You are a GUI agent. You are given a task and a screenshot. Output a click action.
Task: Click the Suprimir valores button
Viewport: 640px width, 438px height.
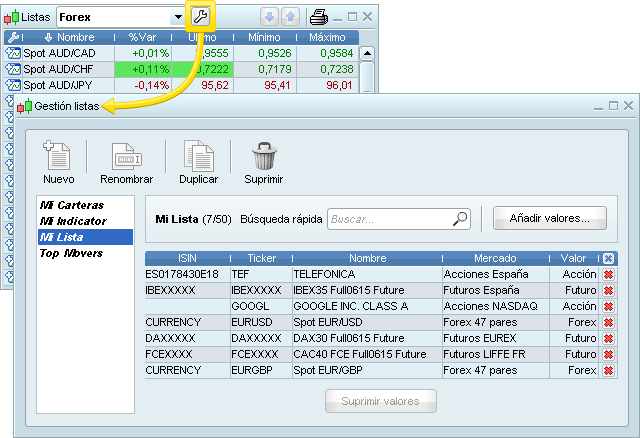381,401
